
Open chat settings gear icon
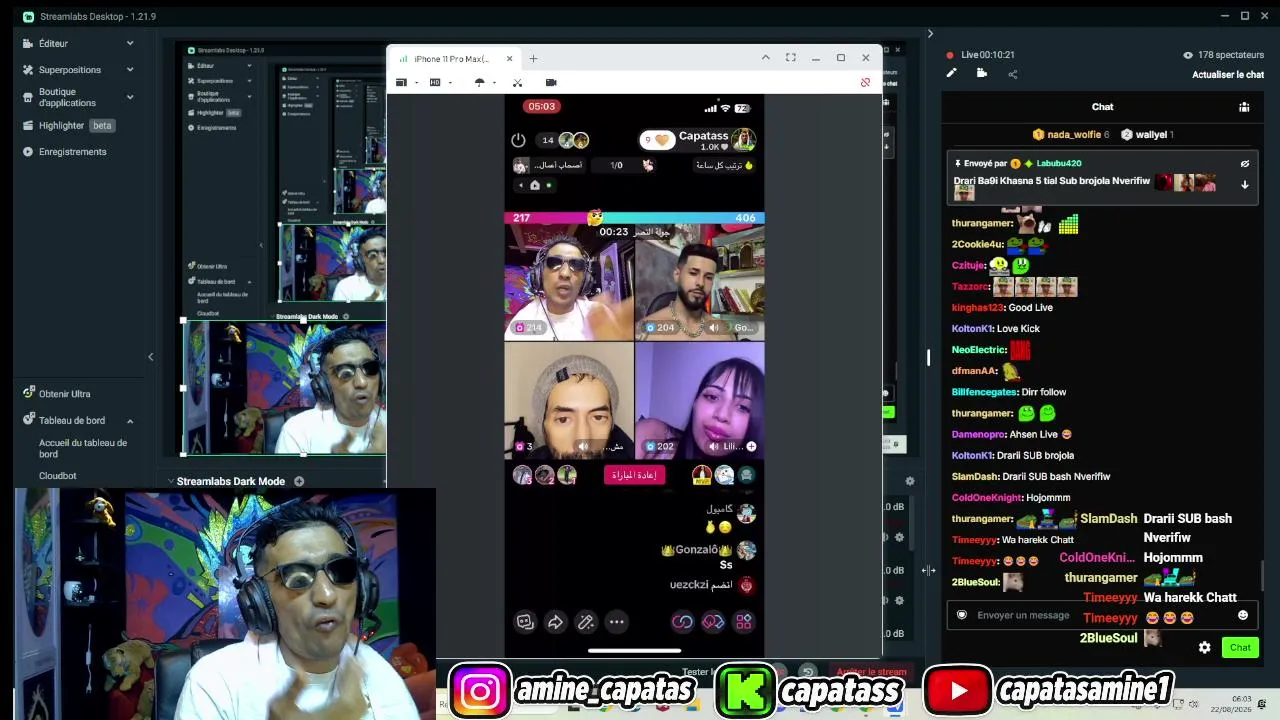click(1205, 647)
